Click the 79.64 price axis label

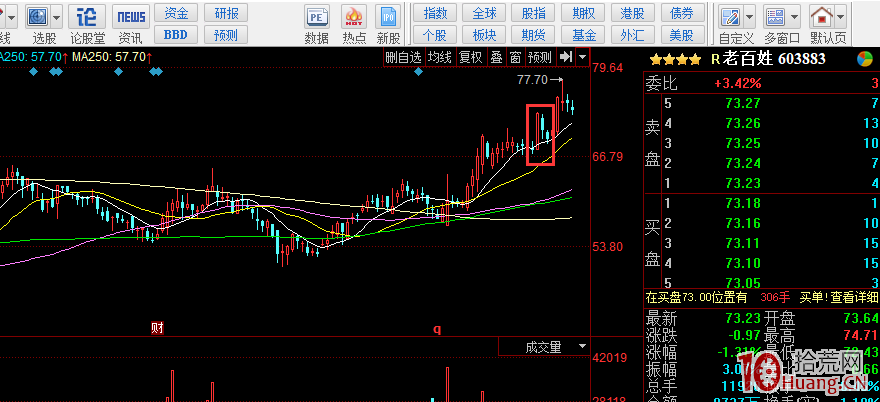608,68
